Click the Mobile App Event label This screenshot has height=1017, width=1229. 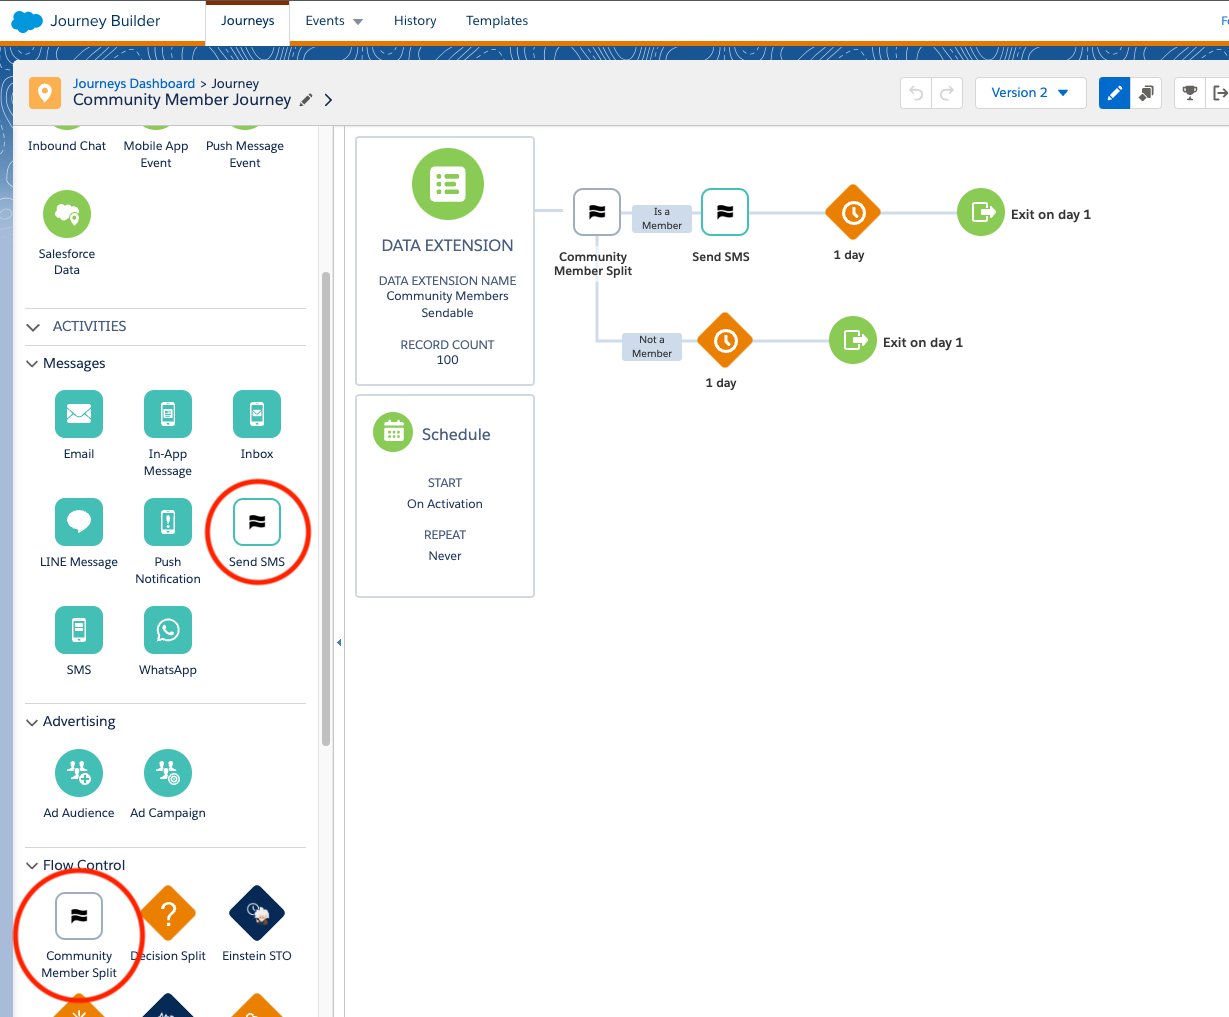point(156,154)
